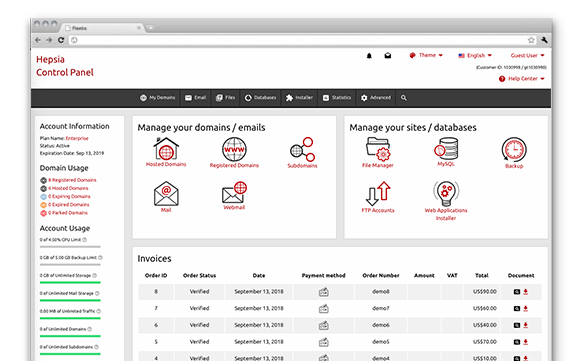
Task: Open the Mail envelope icon
Action: point(166,193)
